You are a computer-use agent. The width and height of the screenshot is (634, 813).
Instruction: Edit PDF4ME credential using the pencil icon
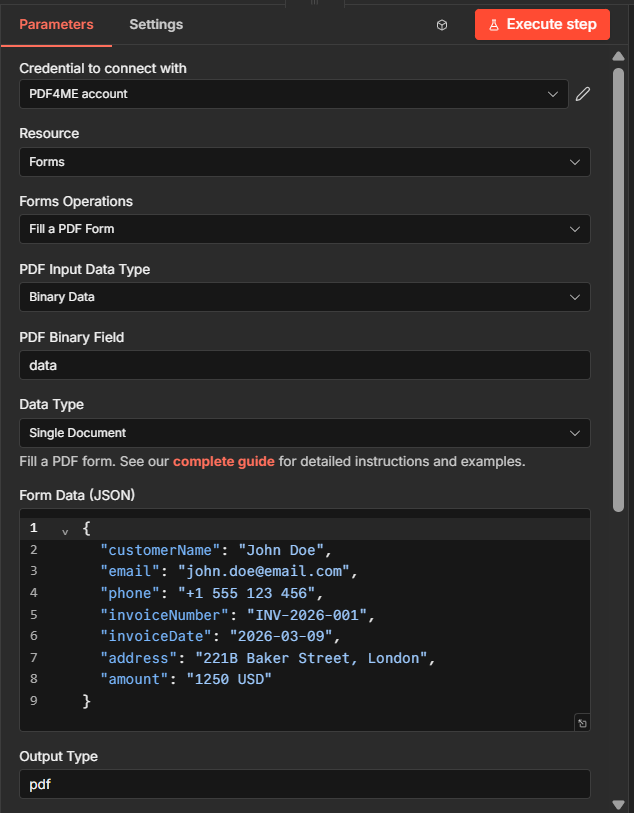coord(583,94)
